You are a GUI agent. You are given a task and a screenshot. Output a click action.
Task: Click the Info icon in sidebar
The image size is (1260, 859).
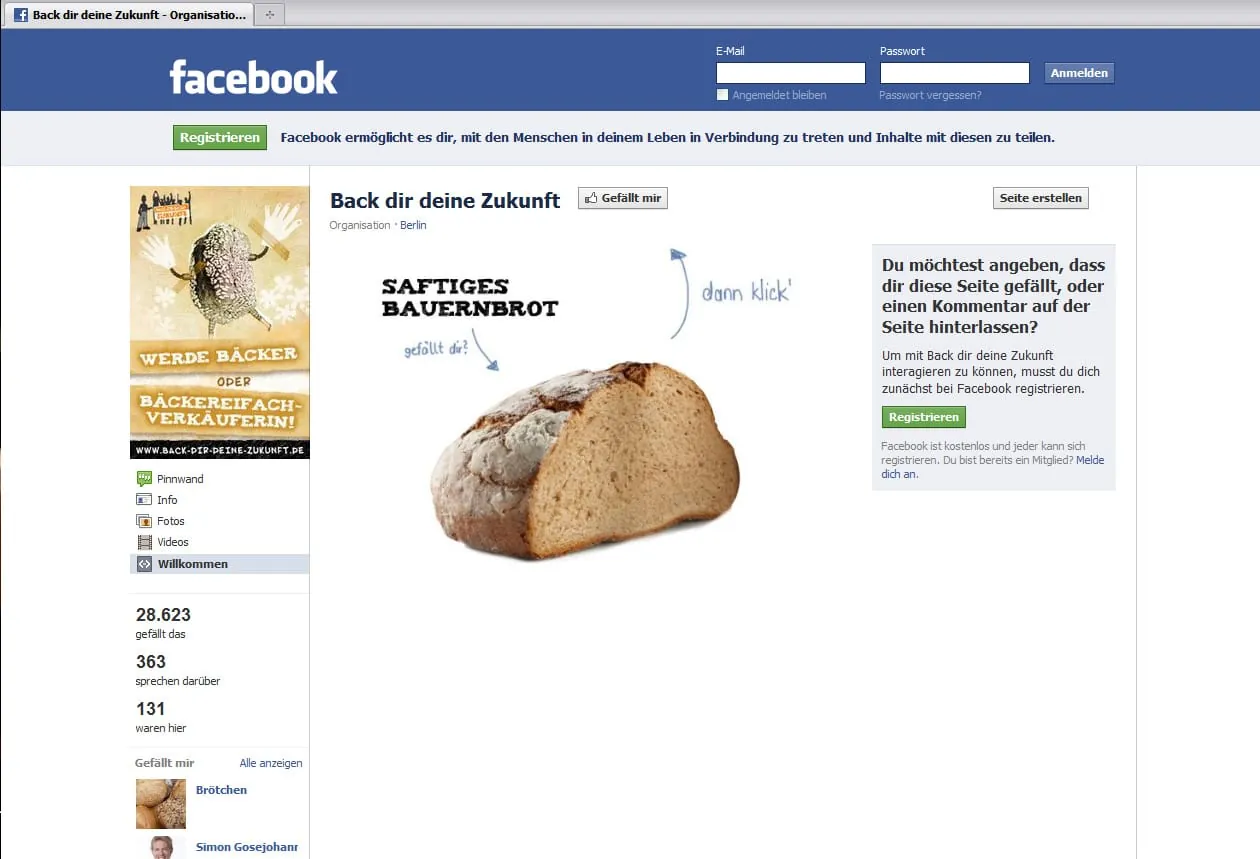click(x=144, y=500)
